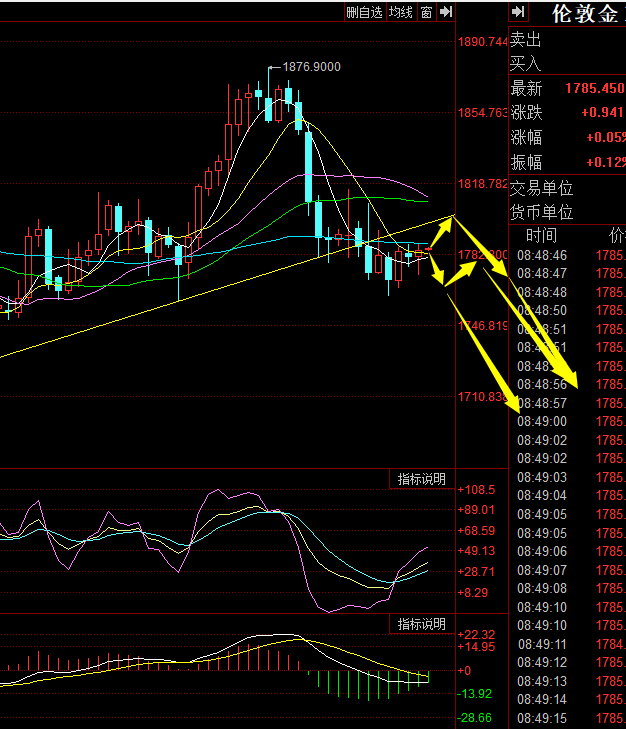Click the 删自选 button above the chart
626x729 pixels.
click(365, 12)
